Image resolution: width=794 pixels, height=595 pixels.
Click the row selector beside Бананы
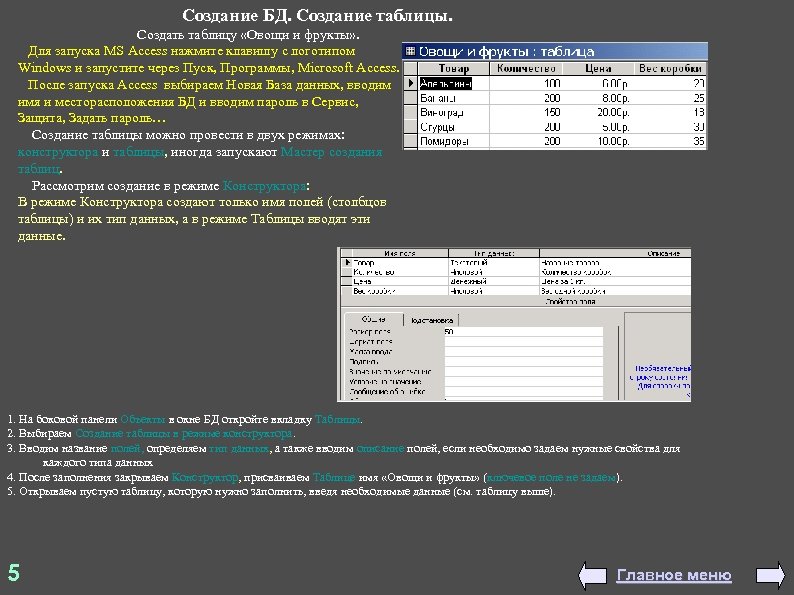point(411,98)
